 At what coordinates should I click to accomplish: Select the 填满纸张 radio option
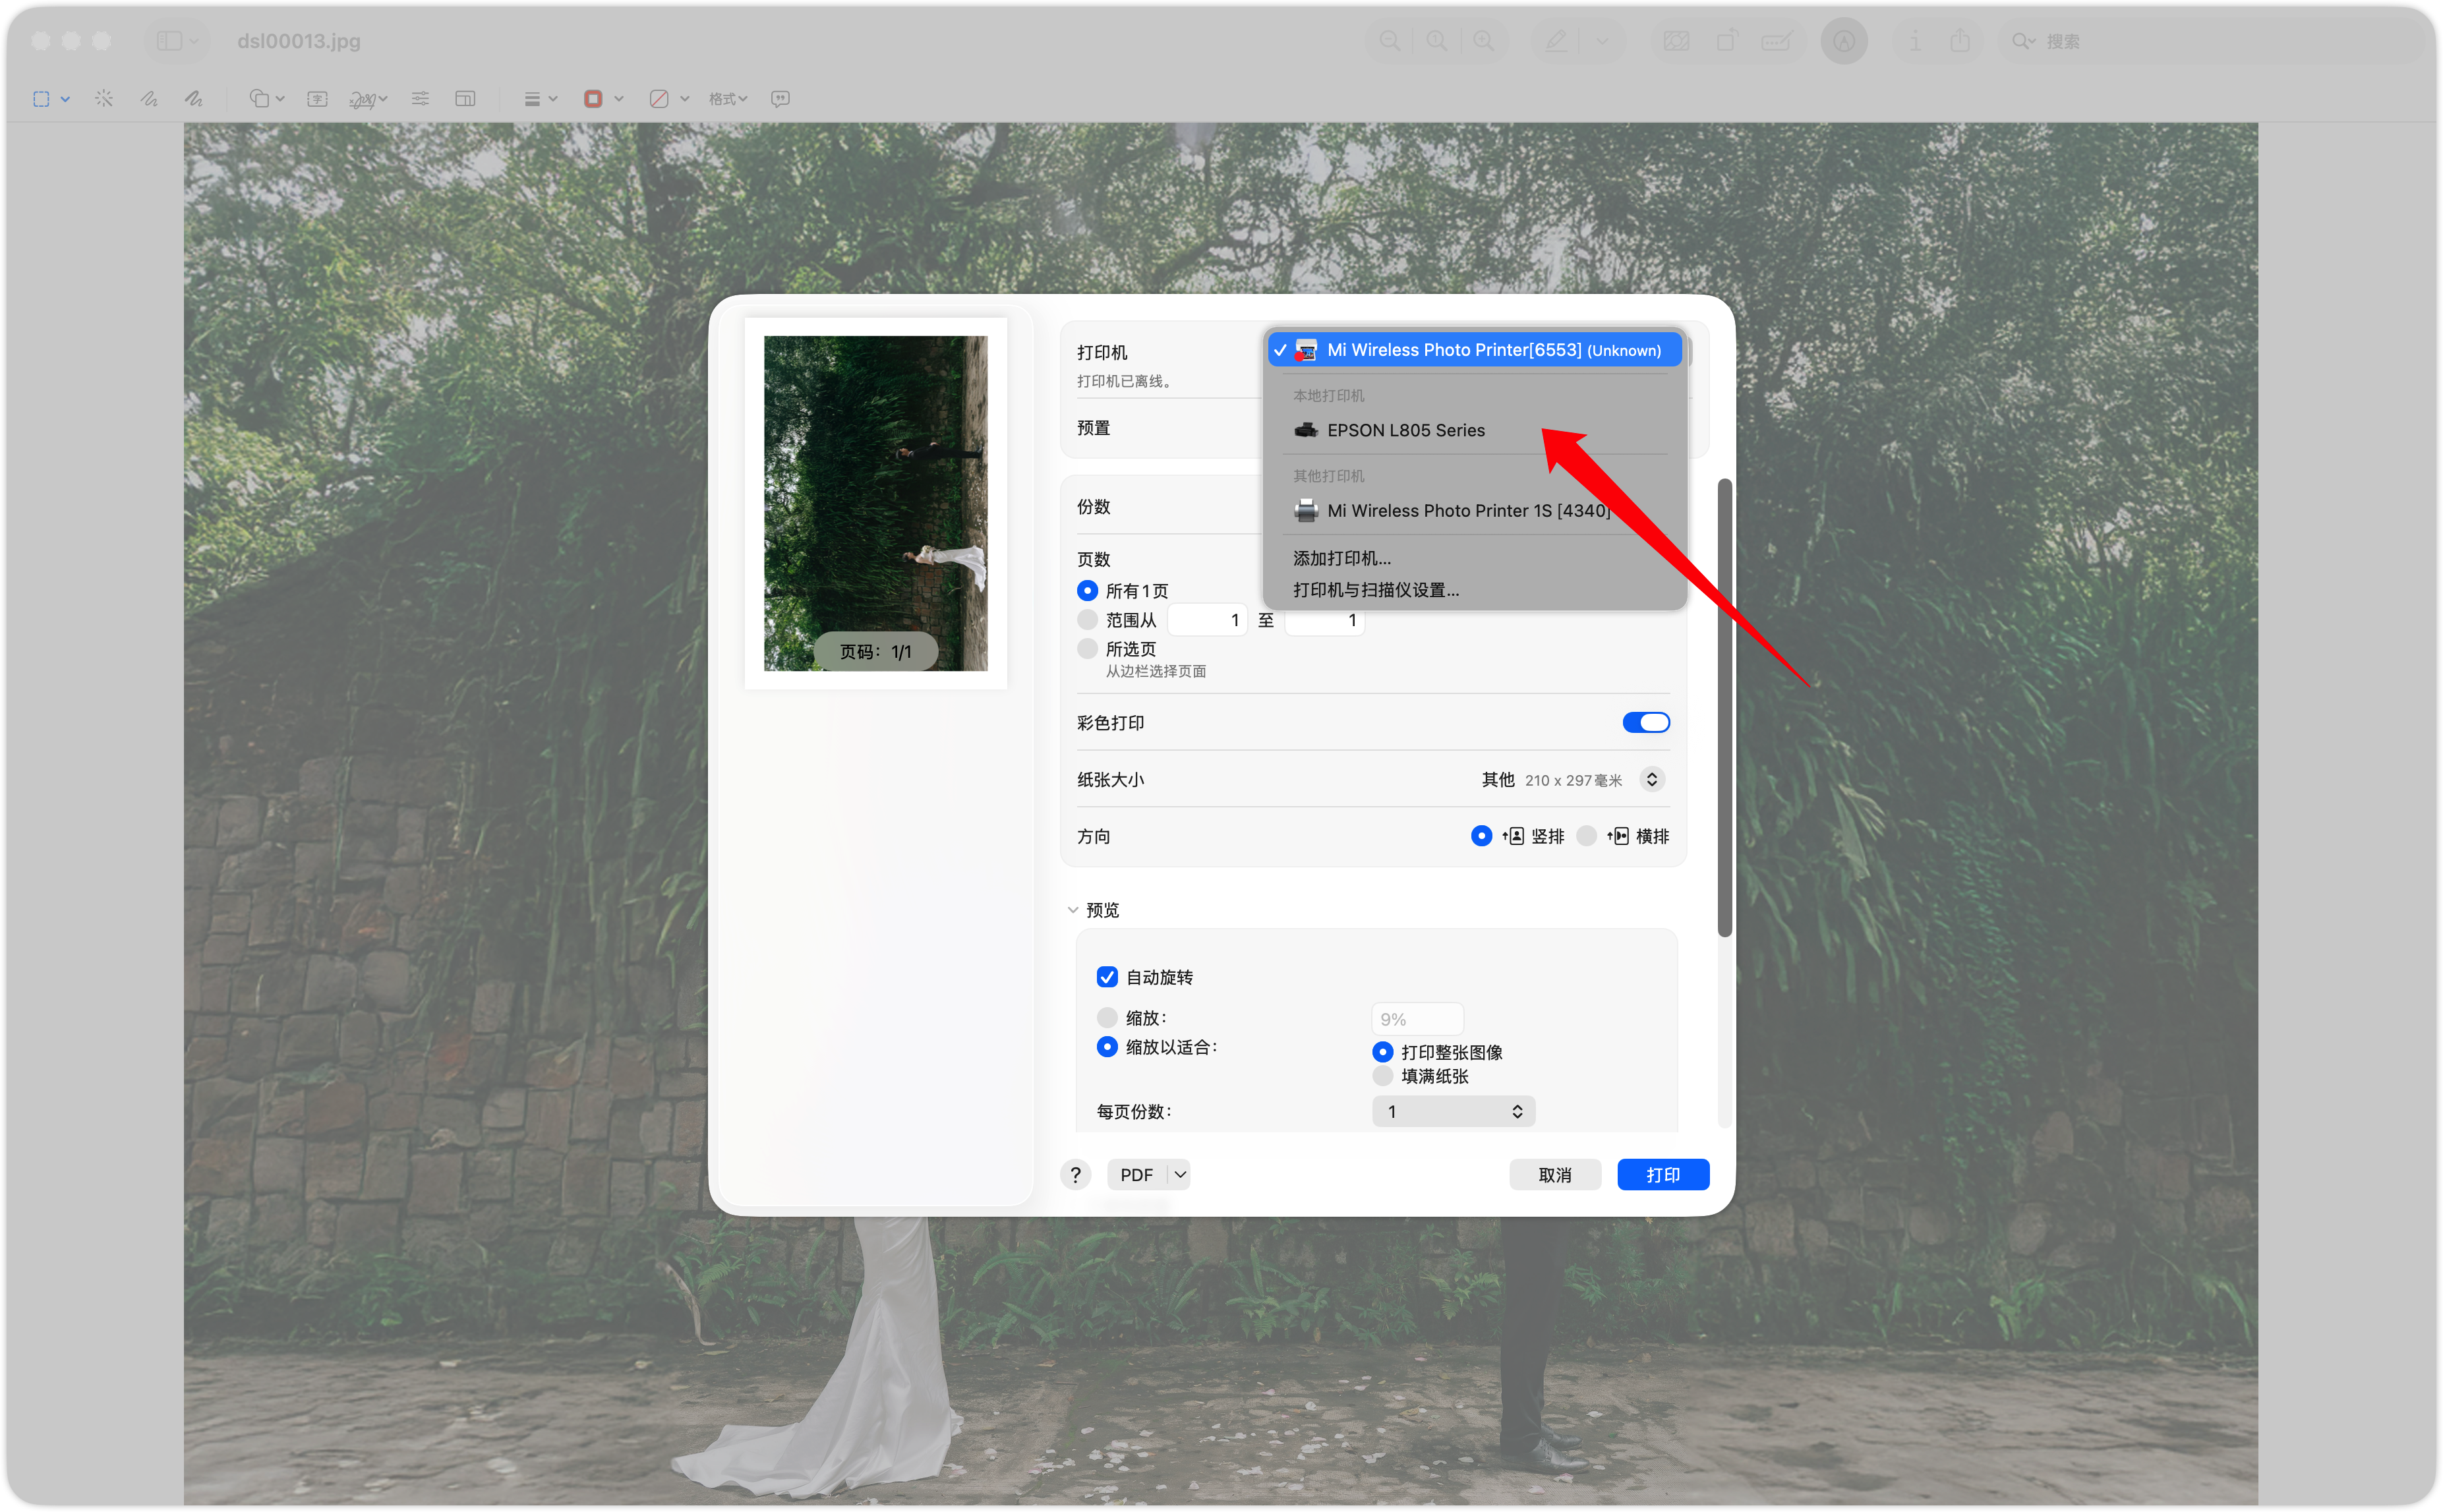pyautogui.click(x=1383, y=1076)
